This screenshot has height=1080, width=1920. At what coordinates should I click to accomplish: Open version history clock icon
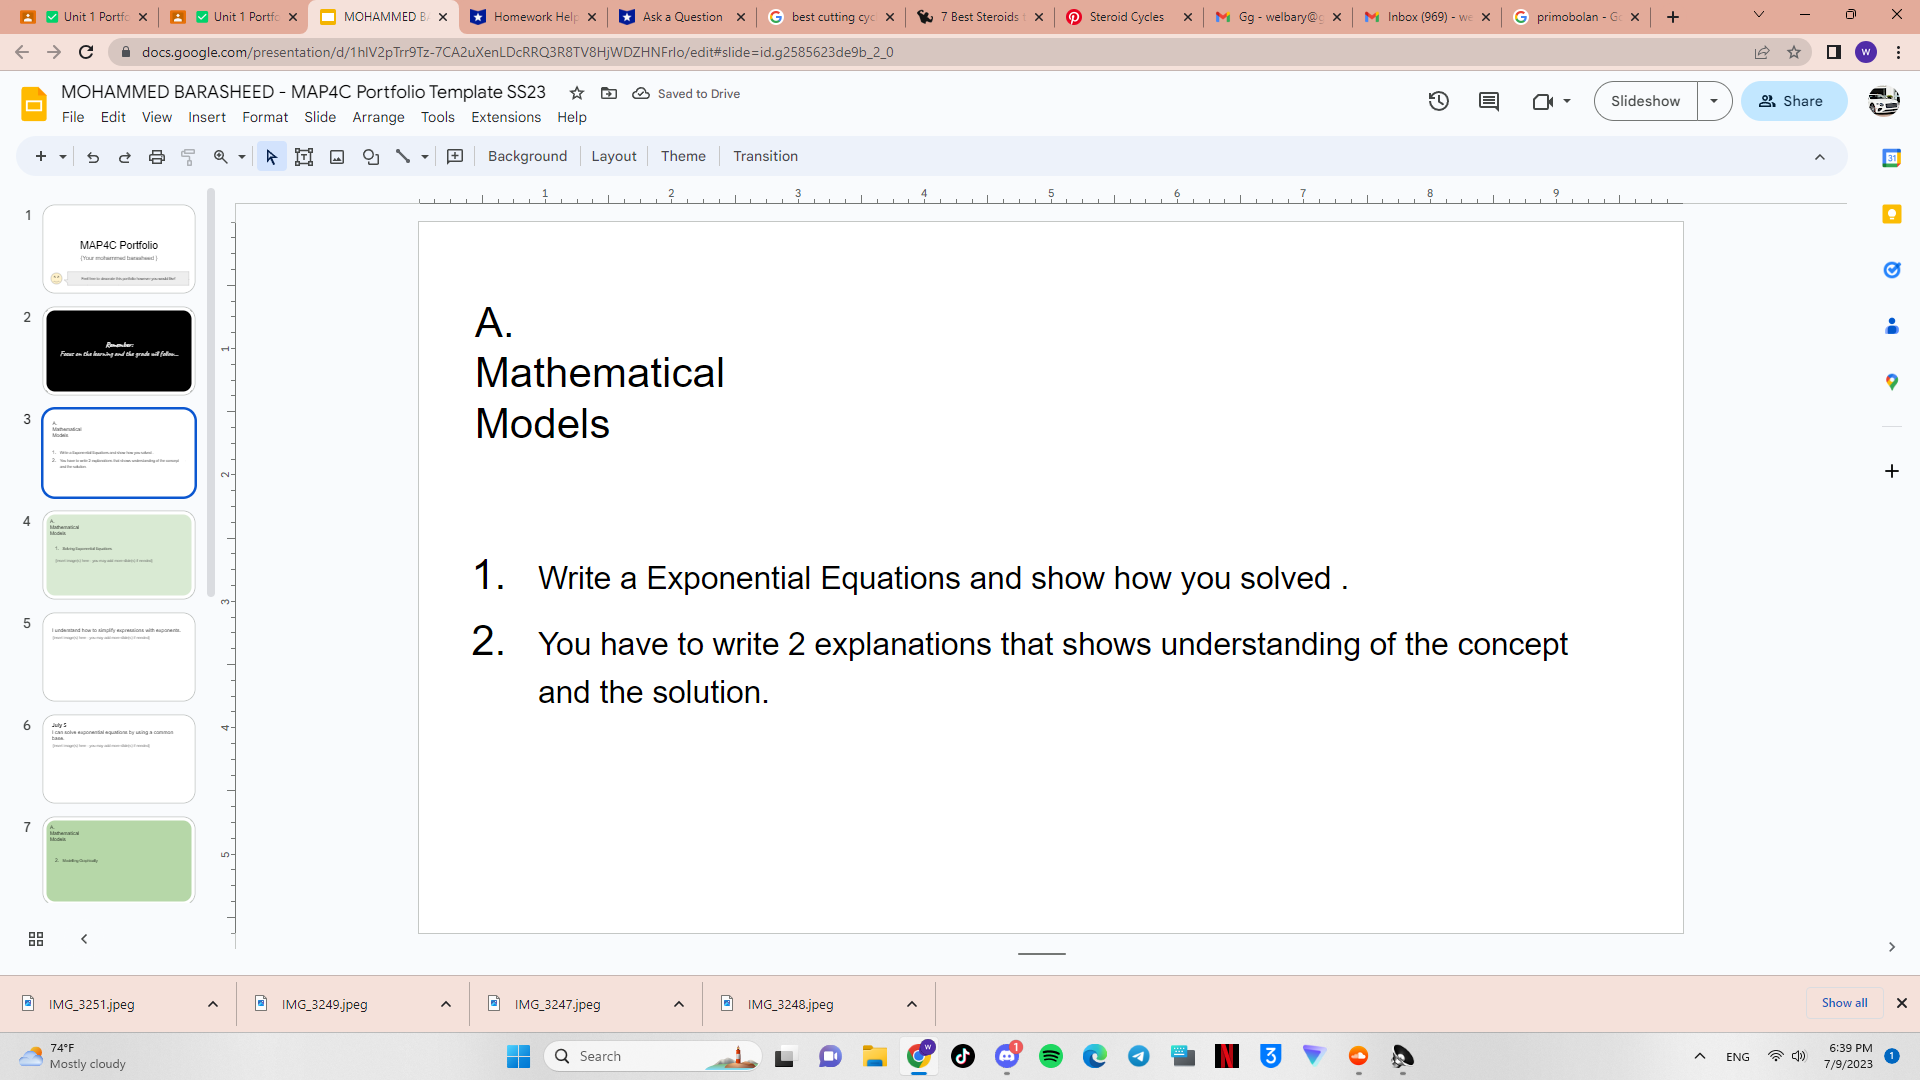[1438, 101]
